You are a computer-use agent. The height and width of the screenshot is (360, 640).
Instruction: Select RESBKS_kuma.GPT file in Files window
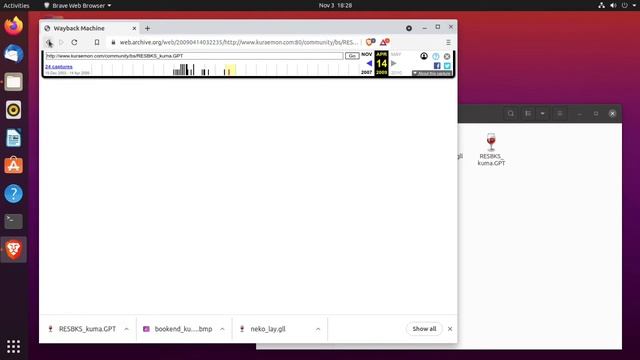click(x=491, y=149)
